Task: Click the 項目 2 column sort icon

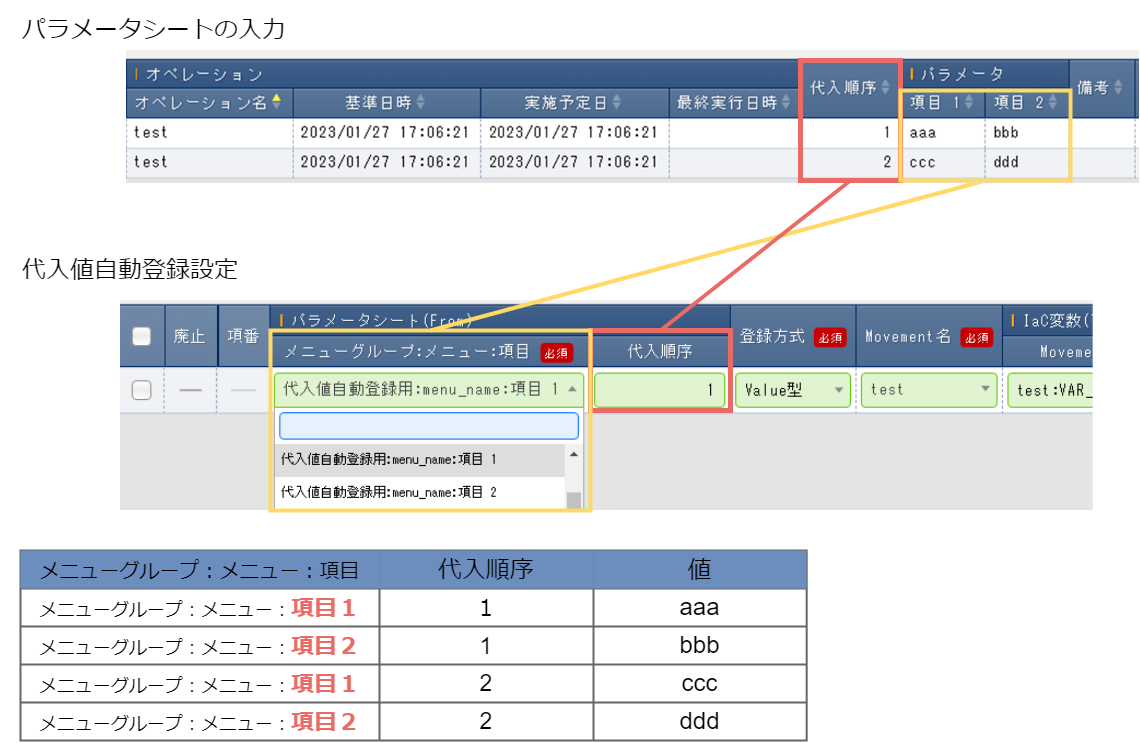Action: click(1052, 102)
